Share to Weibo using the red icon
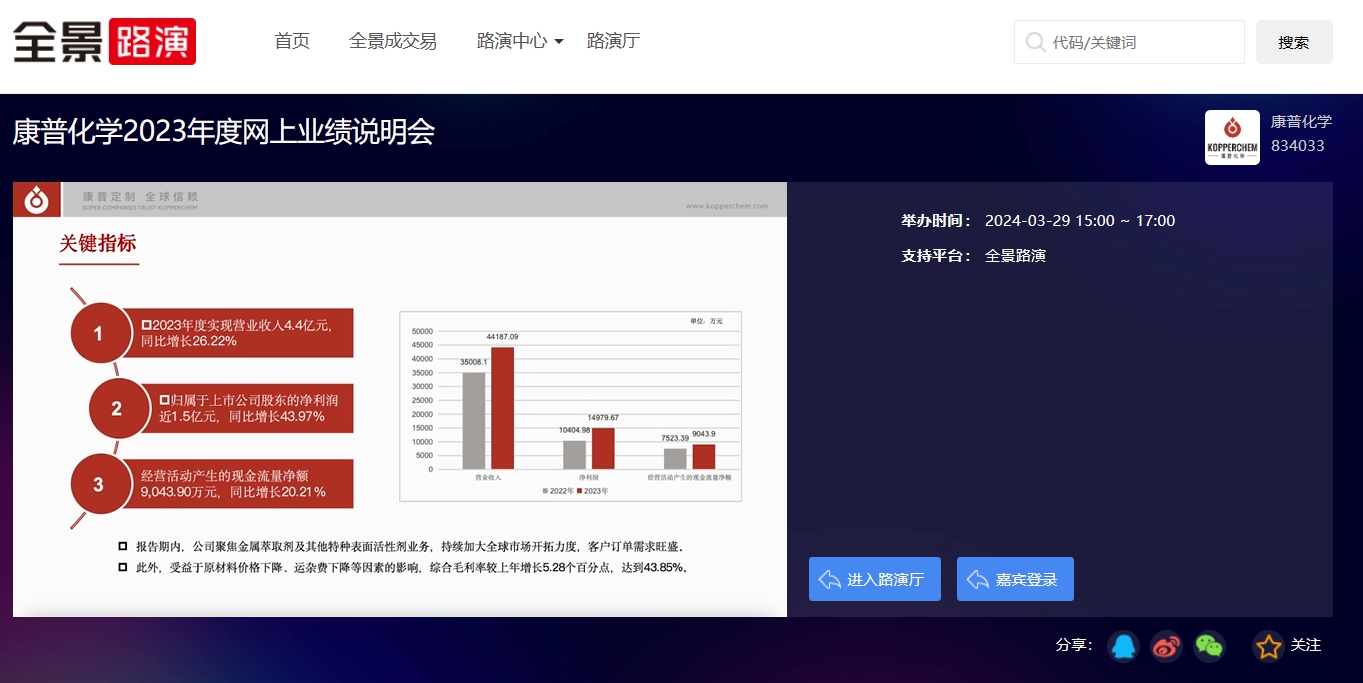This screenshot has height=683, width=1363. click(1166, 646)
